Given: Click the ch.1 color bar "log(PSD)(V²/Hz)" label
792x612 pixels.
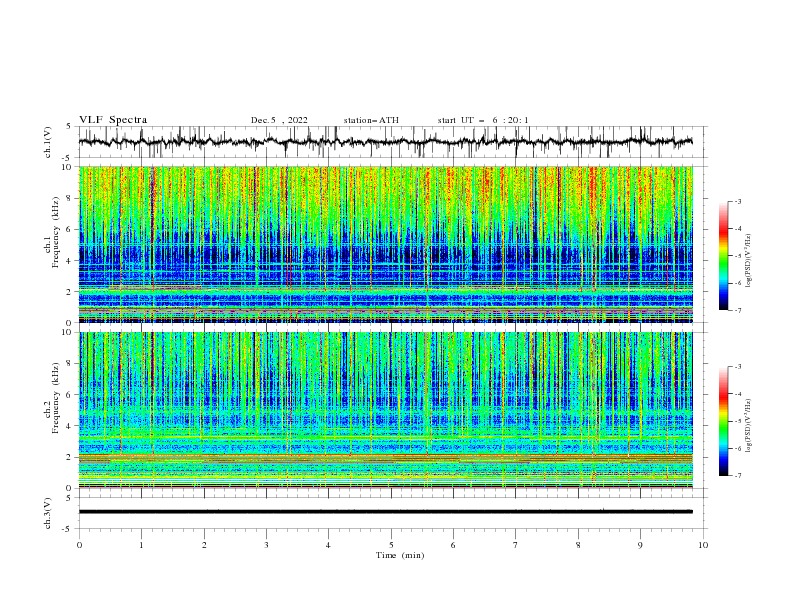Looking at the screenshot, I should tap(749, 261).
